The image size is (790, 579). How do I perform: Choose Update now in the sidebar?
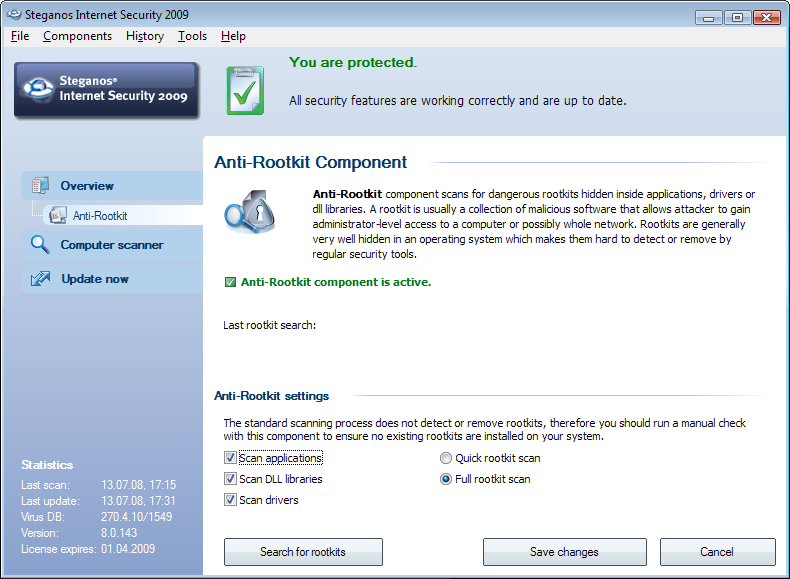tap(112, 279)
